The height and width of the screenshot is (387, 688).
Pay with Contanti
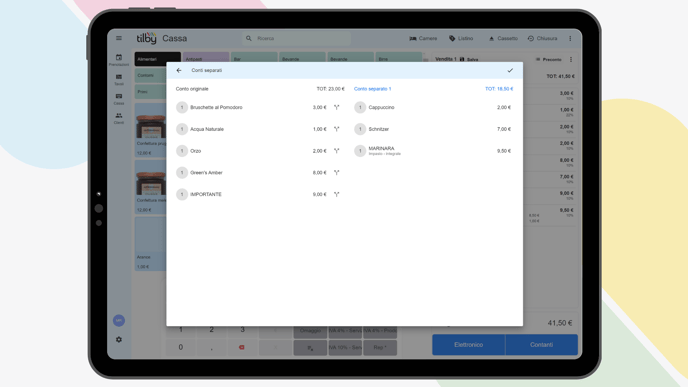click(541, 345)
